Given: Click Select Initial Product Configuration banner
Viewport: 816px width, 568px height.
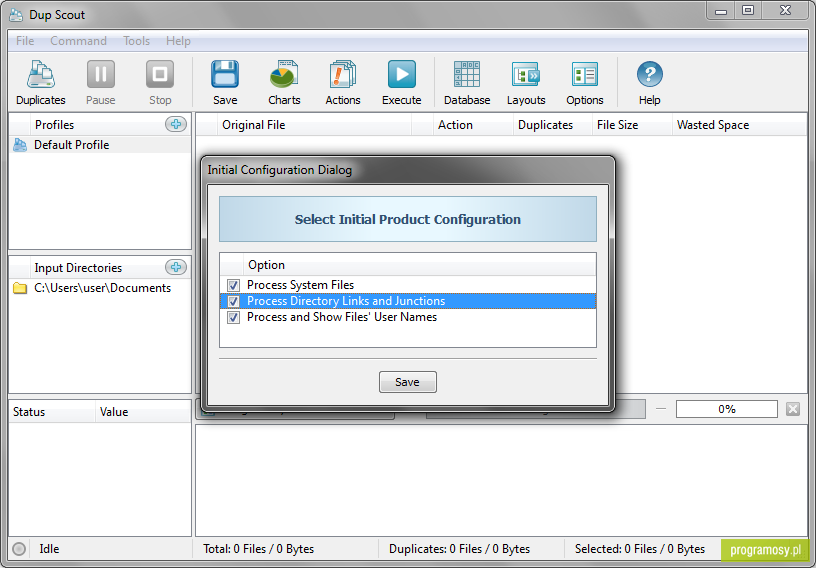Looking at the screenshot, I should coord(407,219).
